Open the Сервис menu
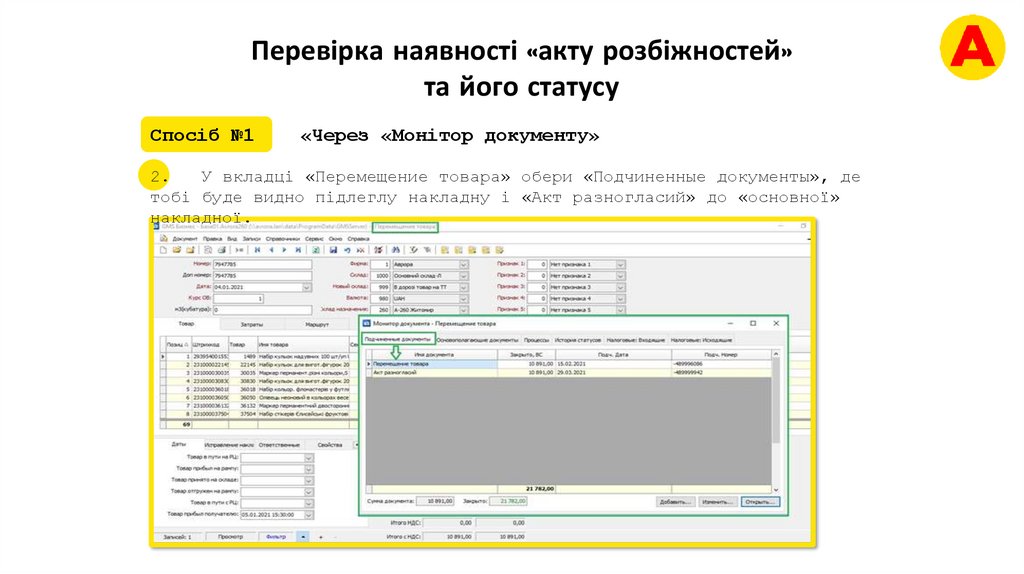This screenshot has height=574, width=1024. tap(314, 239)
